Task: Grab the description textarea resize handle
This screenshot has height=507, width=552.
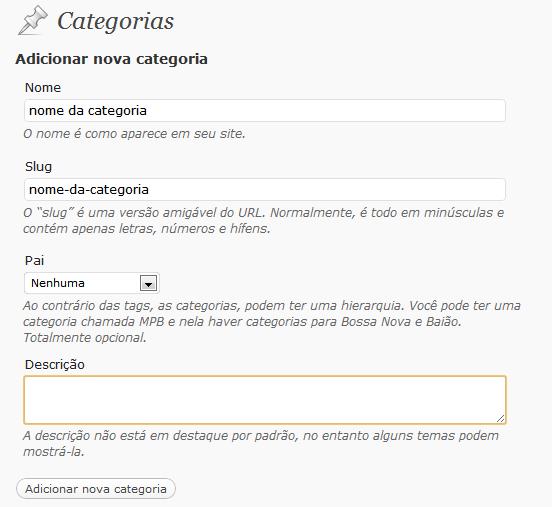Action: (500, 418)
